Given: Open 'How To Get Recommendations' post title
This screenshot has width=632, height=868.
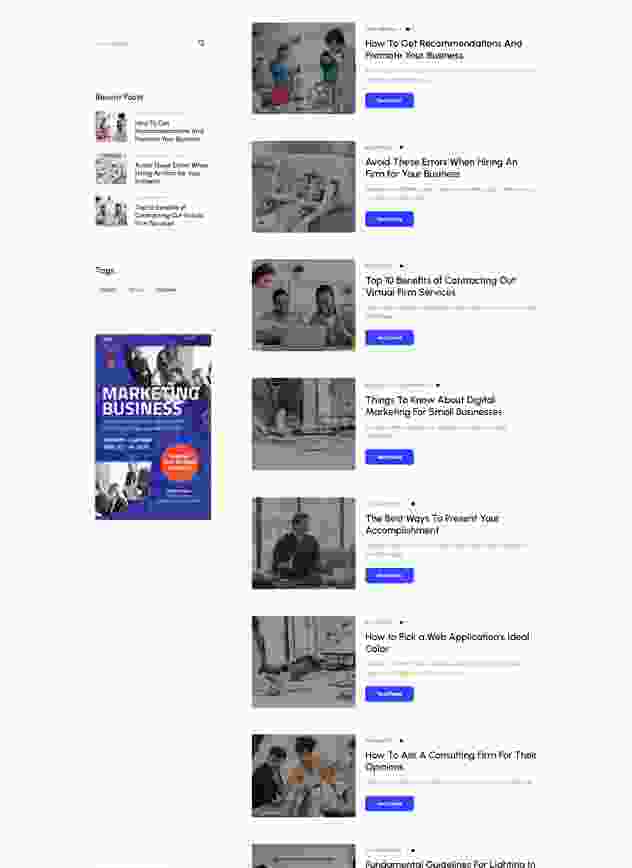Looking at the screenshot, I should 443,49.
